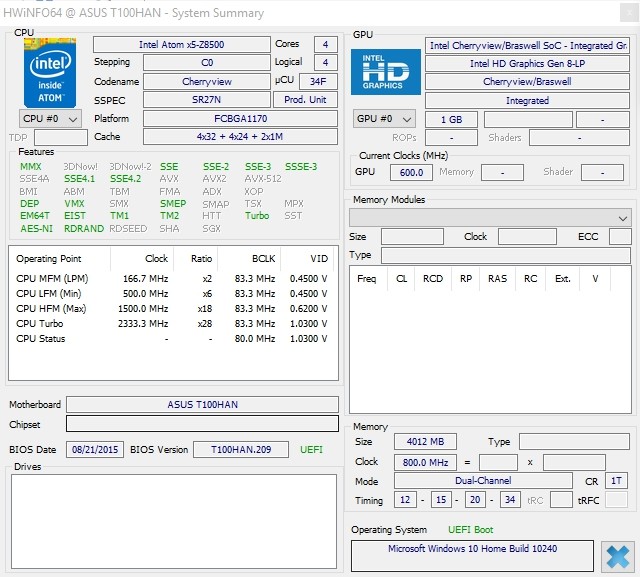This screenshot has height=577, width=640.
Task: Click the RAS column header
Action: pyautogui.click(x=498, y=279)
